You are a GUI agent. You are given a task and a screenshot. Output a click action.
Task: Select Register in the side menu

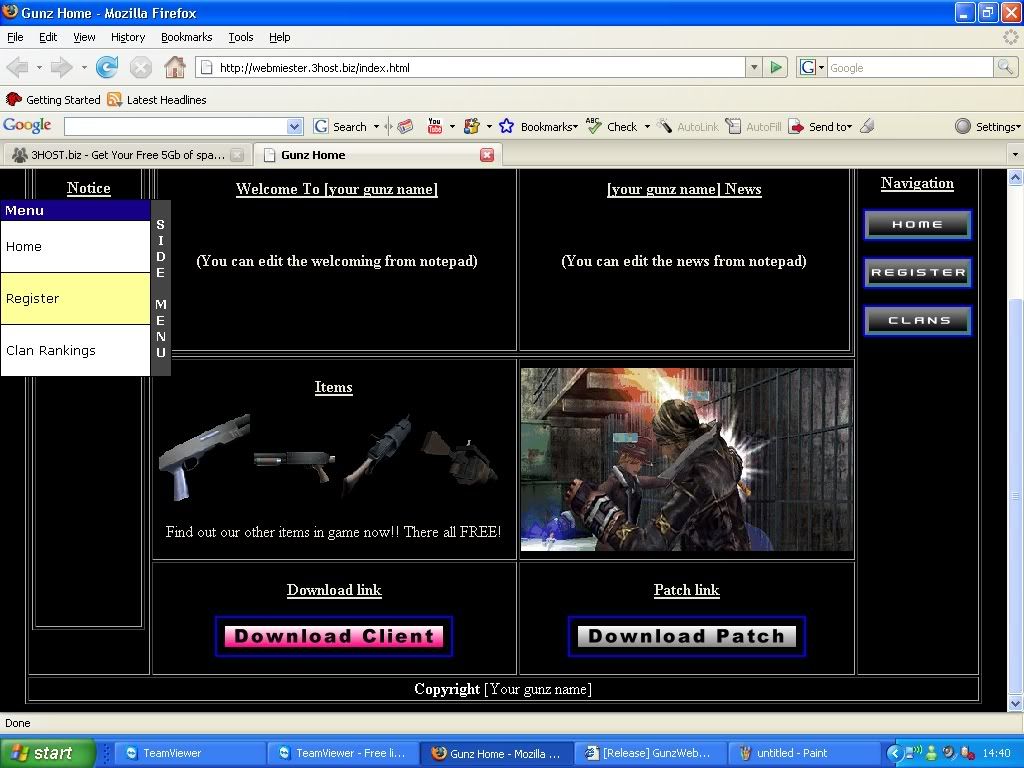tap(75, 298)
